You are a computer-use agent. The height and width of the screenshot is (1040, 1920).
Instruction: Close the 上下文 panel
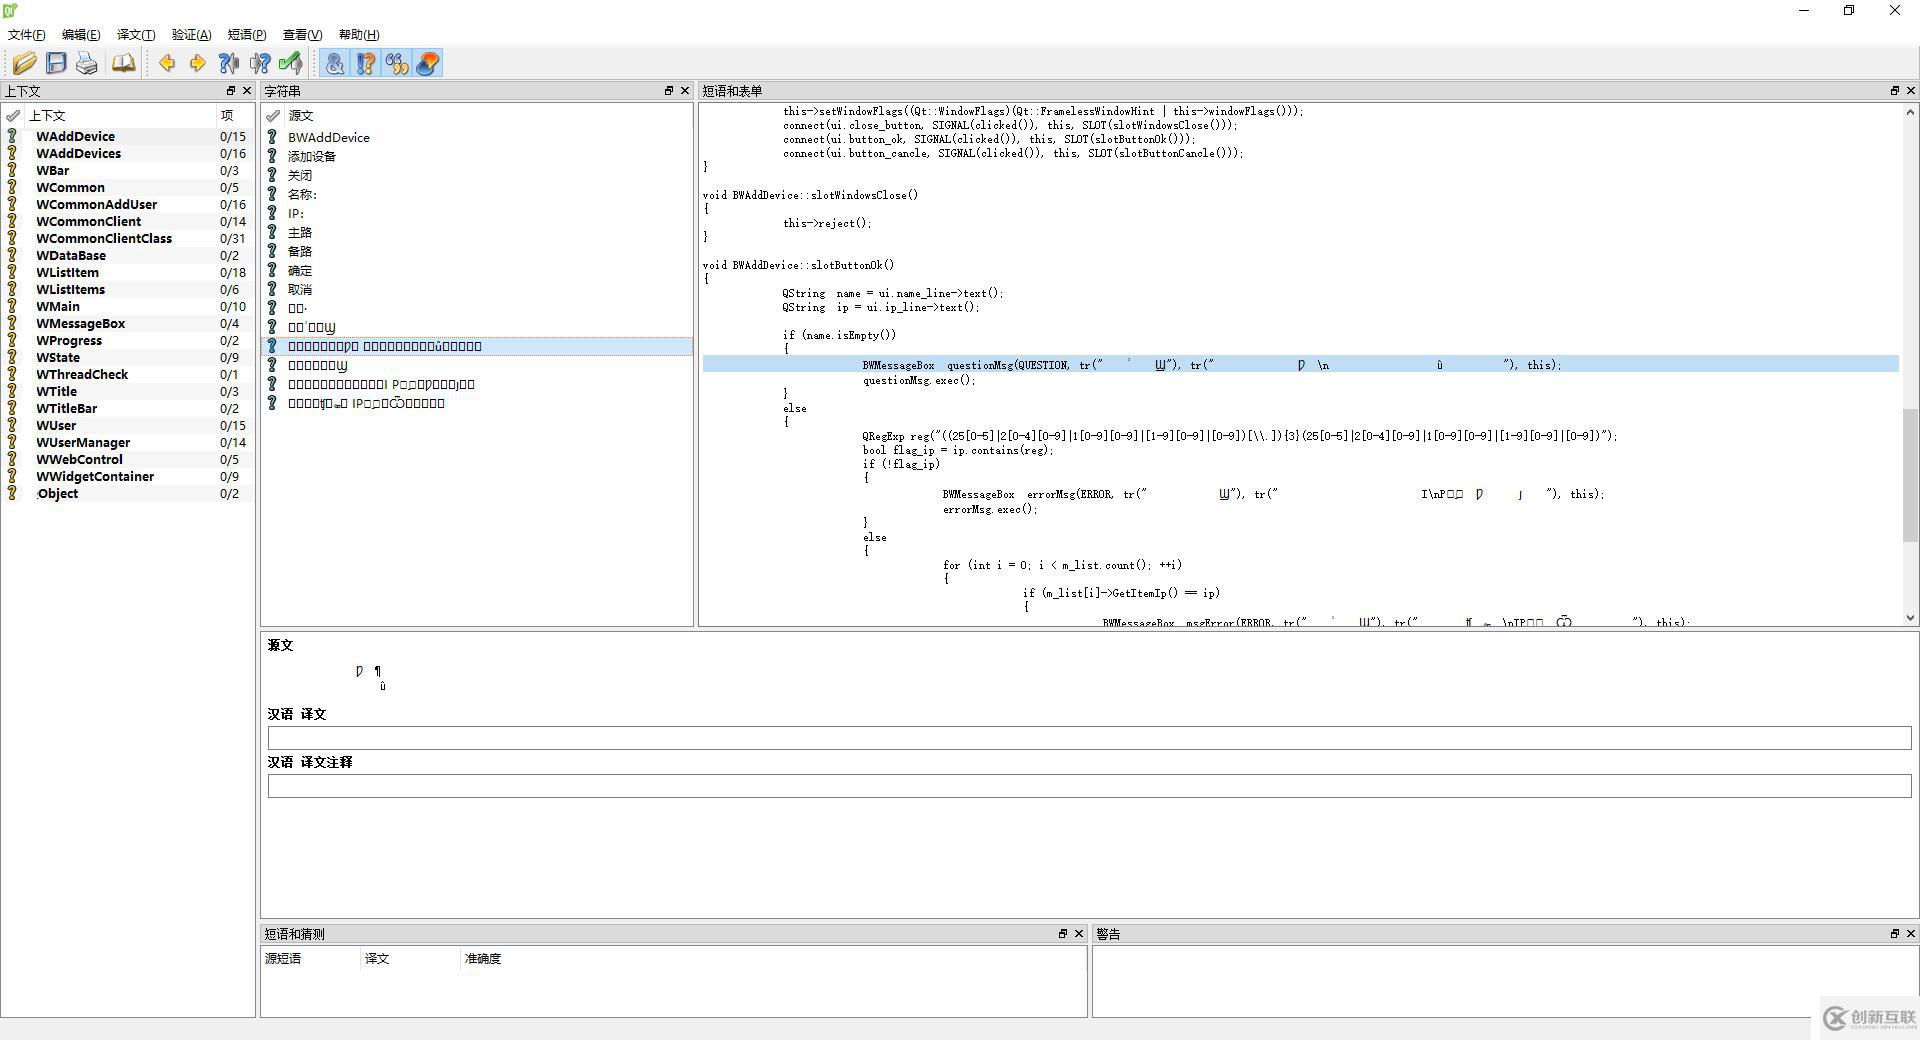(x=247, y=91)
